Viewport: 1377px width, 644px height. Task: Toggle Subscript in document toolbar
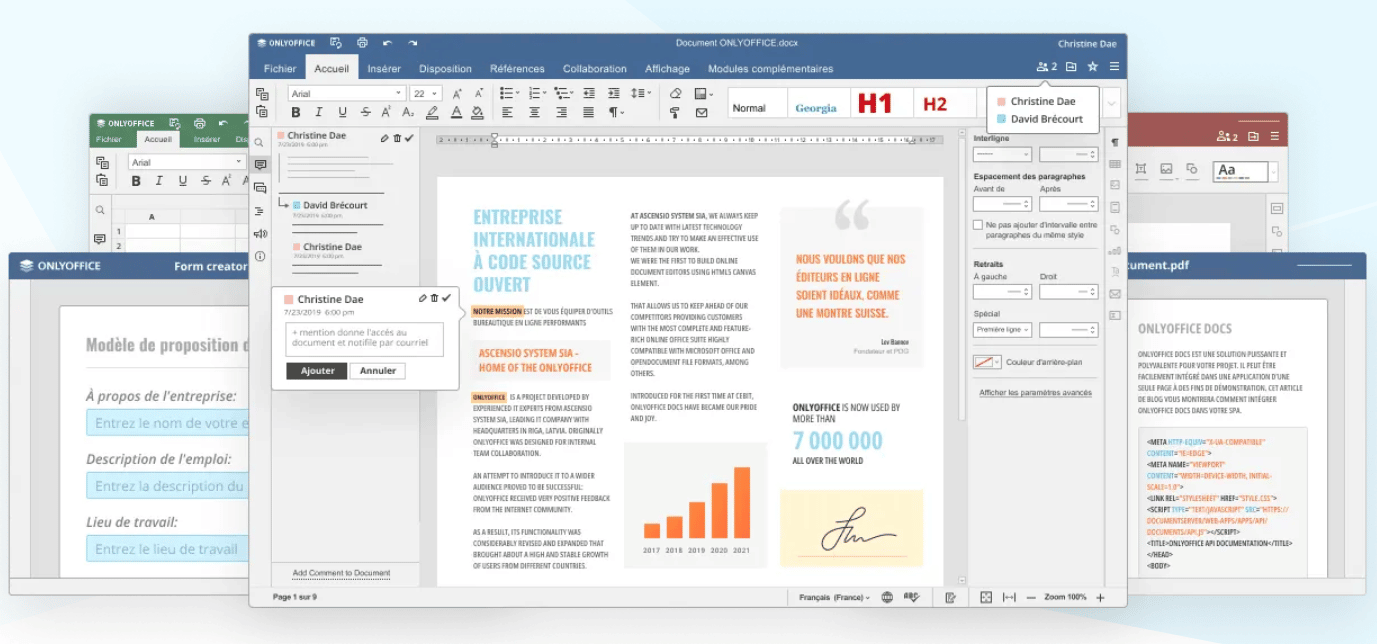click(410, 113)
